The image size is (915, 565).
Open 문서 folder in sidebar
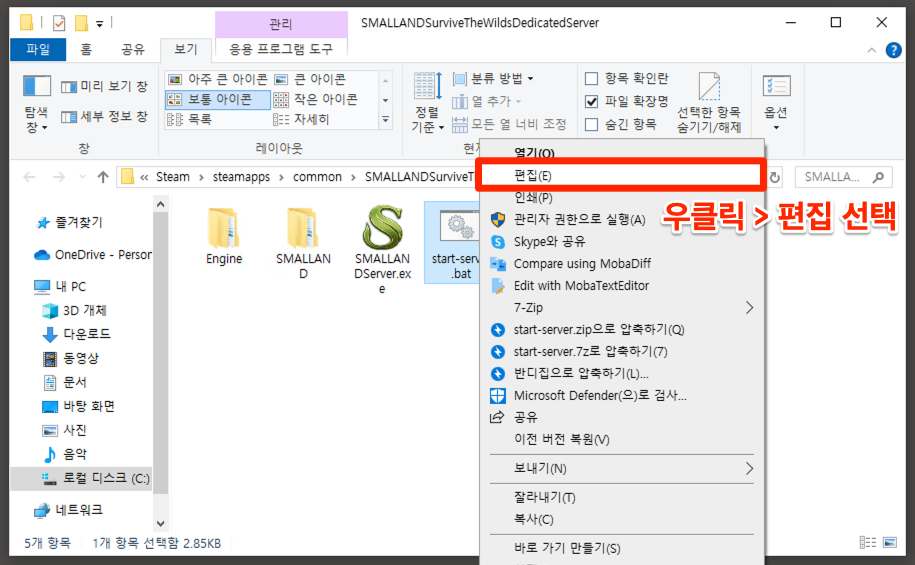click(65, 382)
